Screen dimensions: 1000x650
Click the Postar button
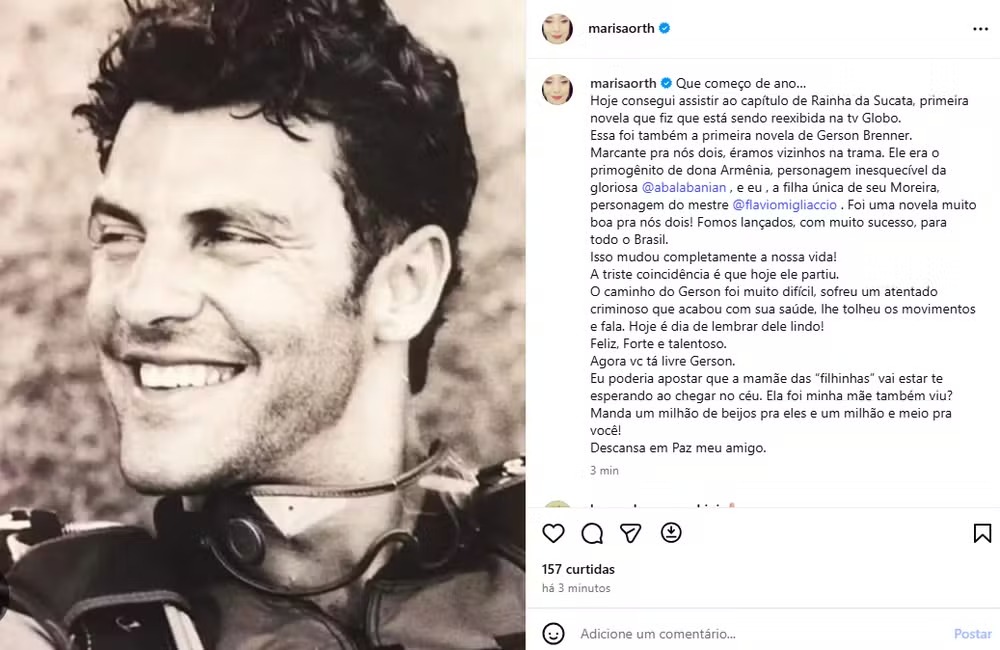[x=972, y=634]
